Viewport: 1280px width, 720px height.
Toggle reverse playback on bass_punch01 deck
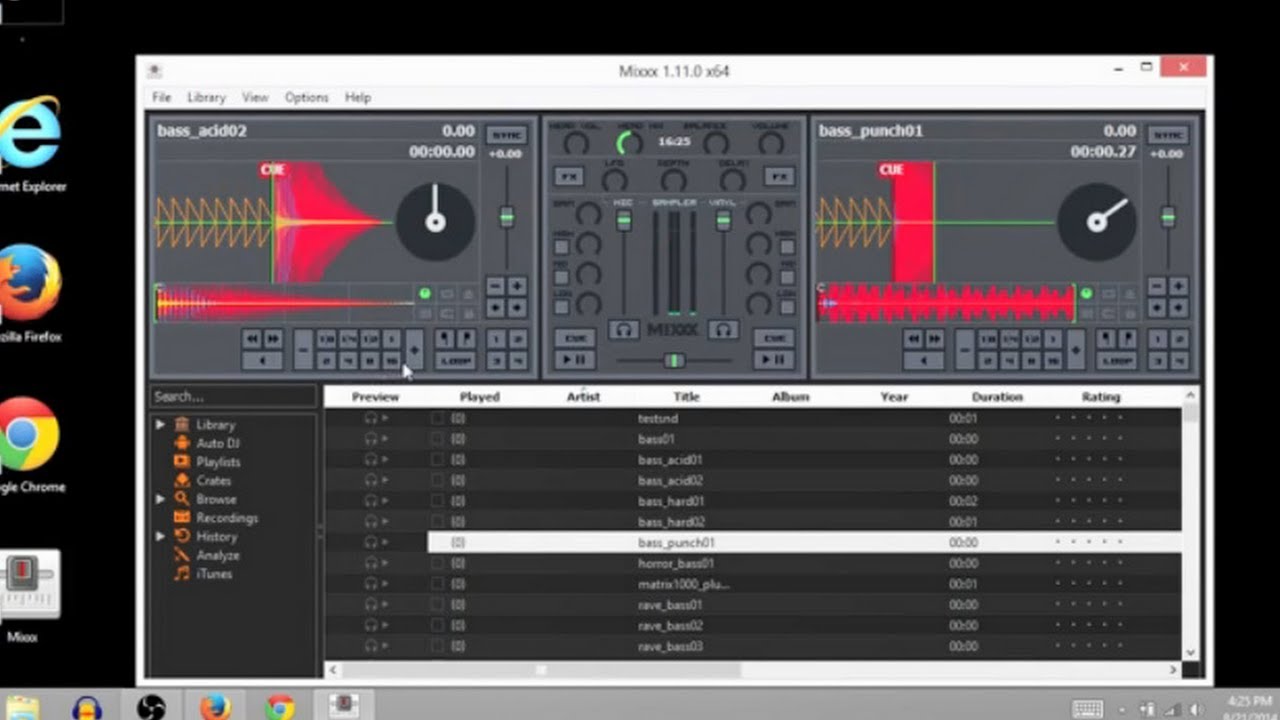click(924, 361)
